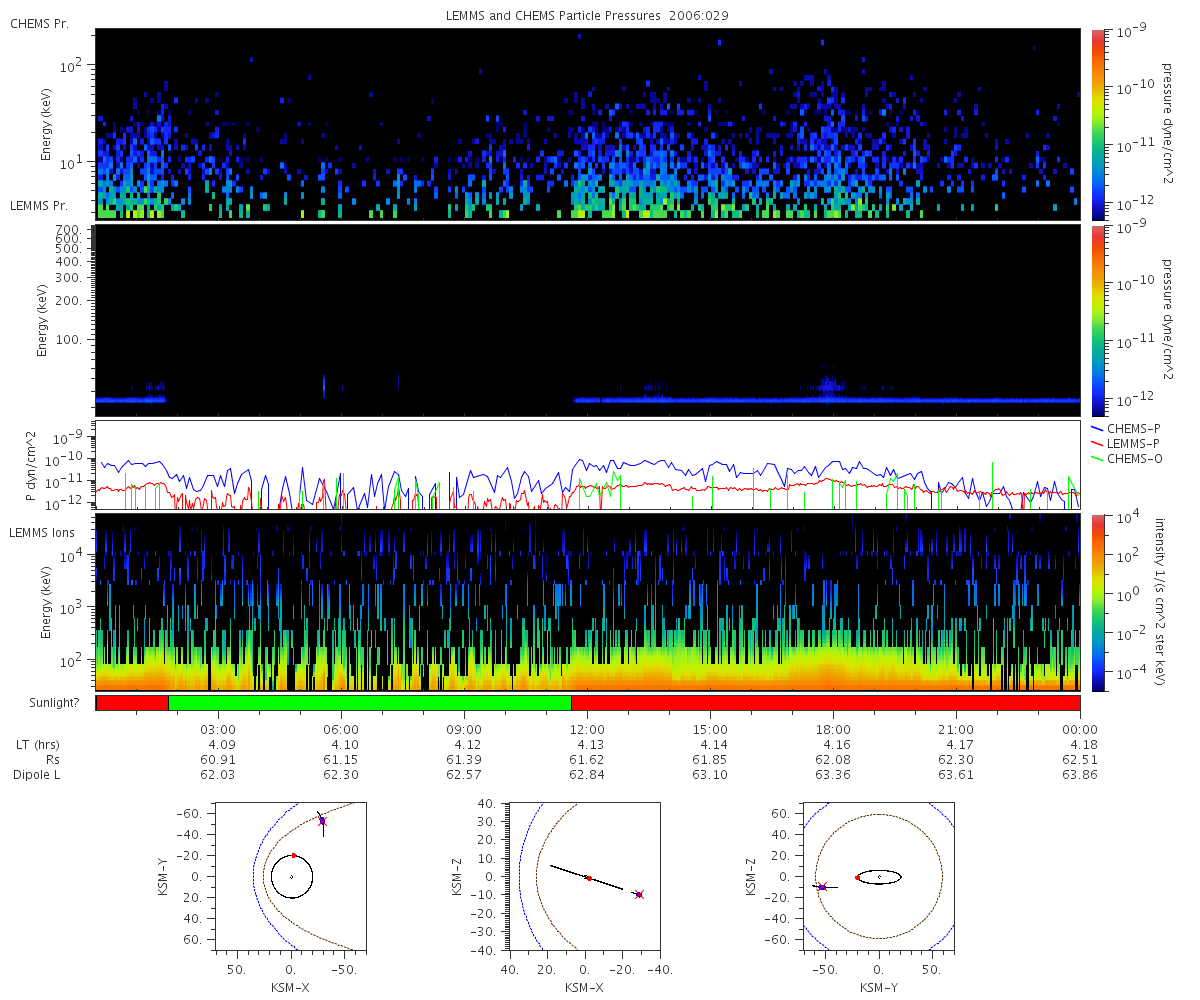Click the spacecraft marker in KSM-Y/KSM-Z plot
The height and width of the screenshot is (1000, 1200).
[x=822, y=887]
